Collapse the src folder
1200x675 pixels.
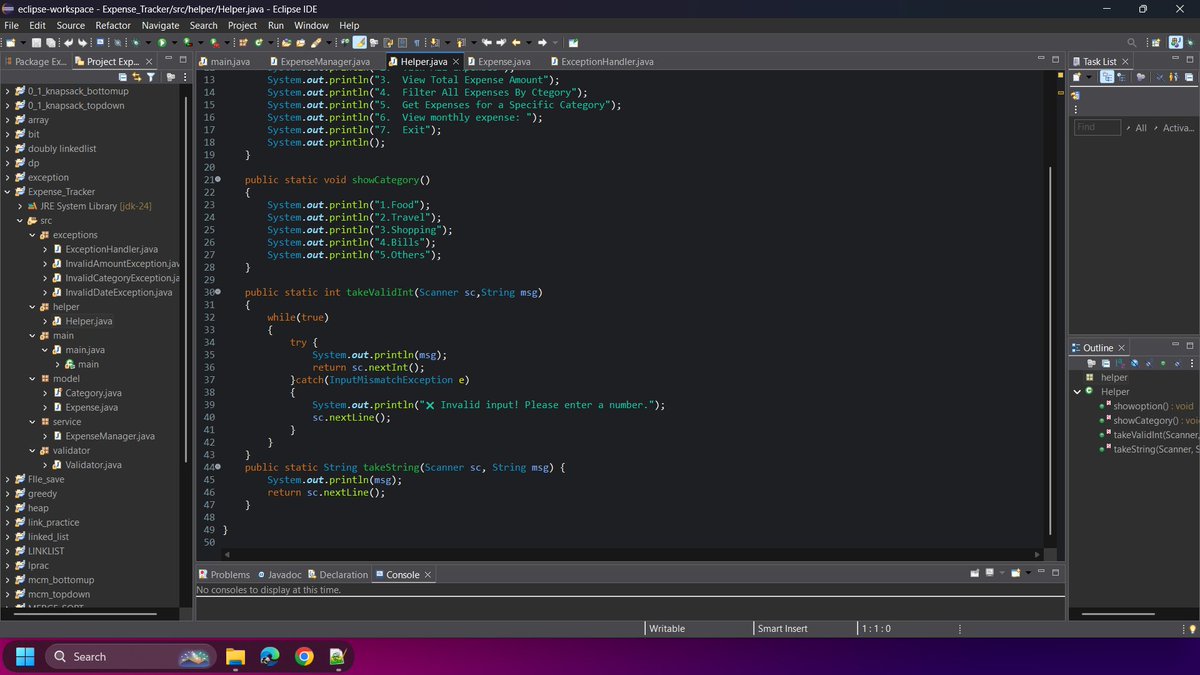(20, 221)
